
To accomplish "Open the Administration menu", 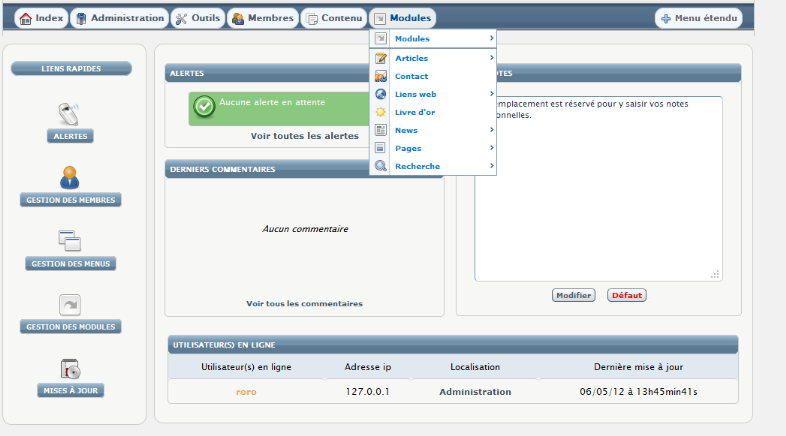I will click(119, 18).
